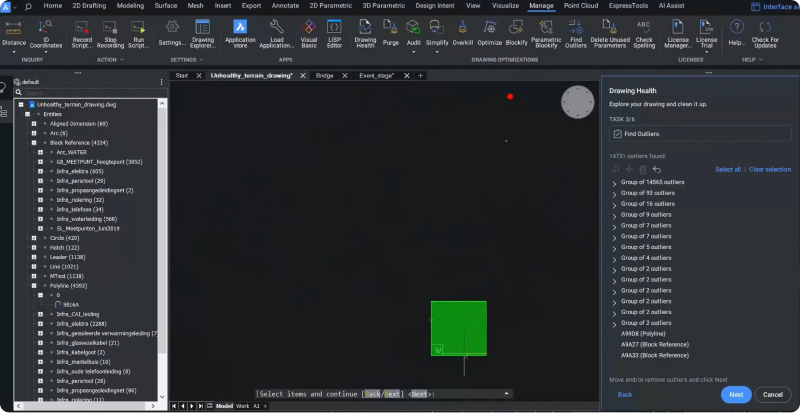Launch the Application store
The height and width of the screenshot is (413, 800).
click(240, 35)
